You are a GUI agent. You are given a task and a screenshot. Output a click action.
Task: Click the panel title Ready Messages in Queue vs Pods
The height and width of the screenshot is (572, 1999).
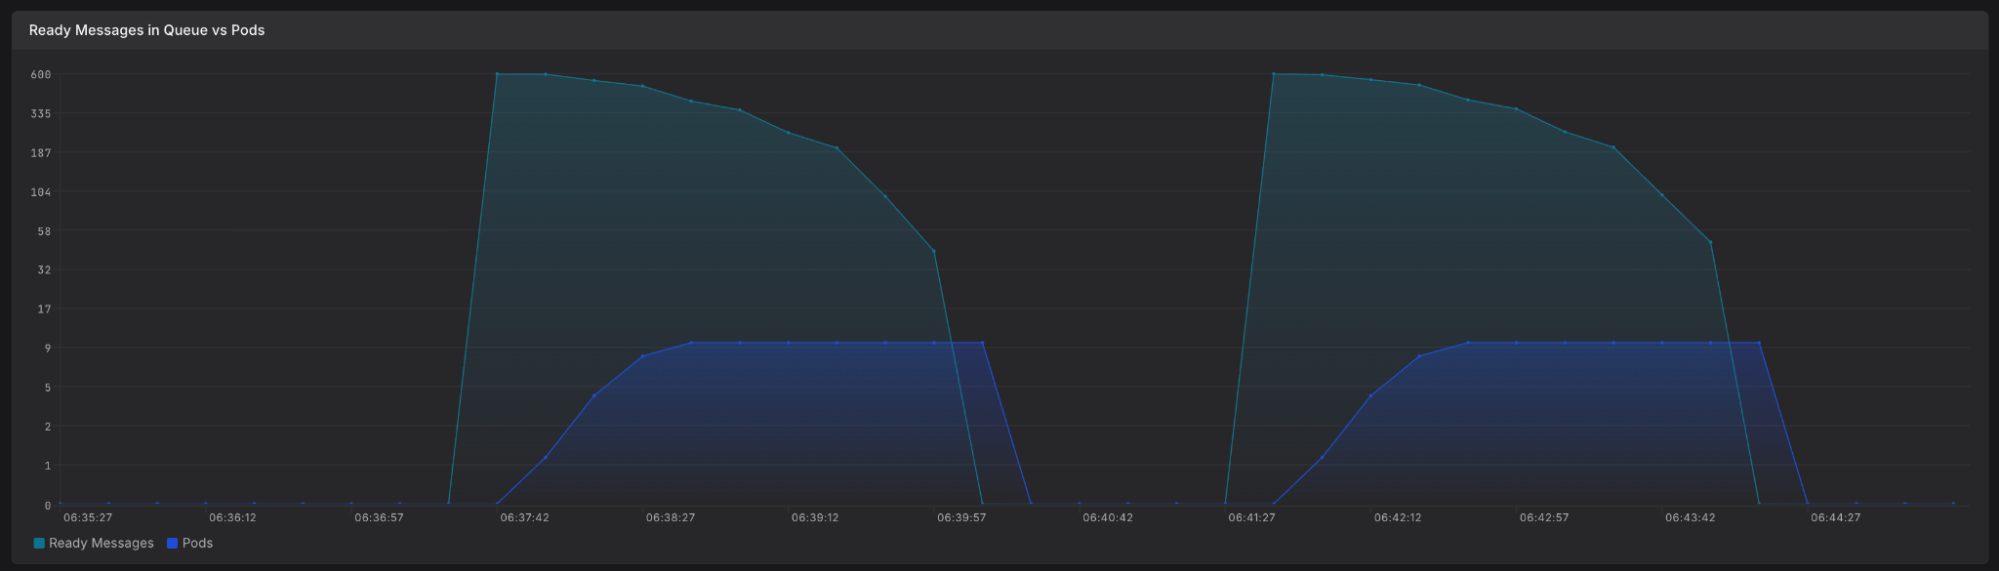[x=147, y=30]
